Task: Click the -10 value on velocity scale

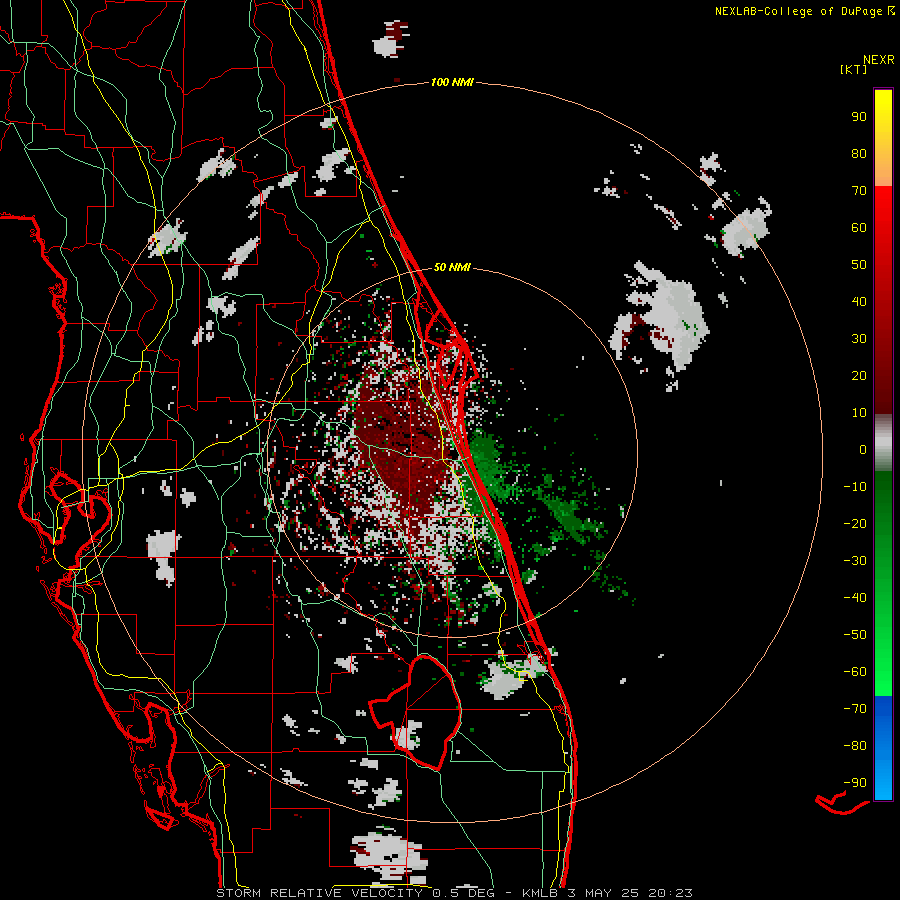Action: pos(855,487)
